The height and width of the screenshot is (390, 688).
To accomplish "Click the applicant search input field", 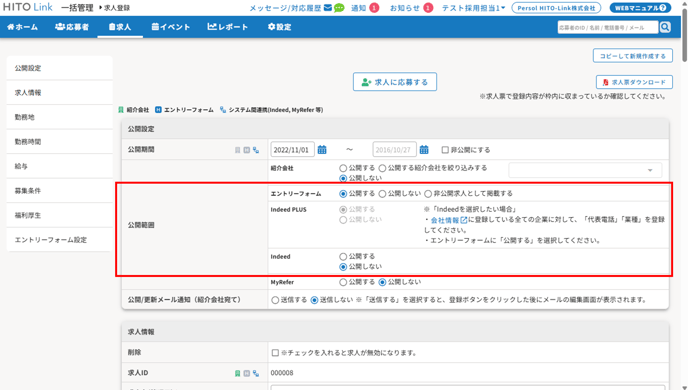I will (x=608, y=27).
